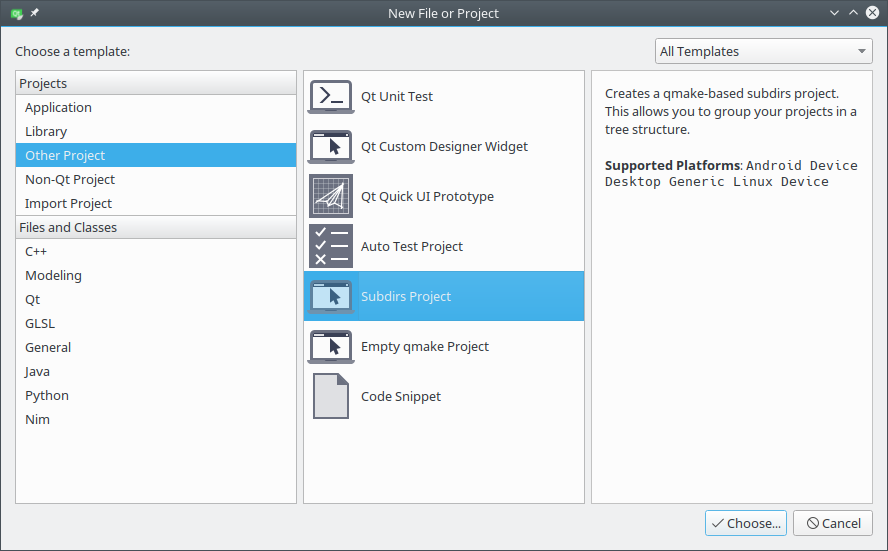The width and height of the screenshot is (888, 551).
Task: Select the Modeling category
Action: [x=156, y=275]
